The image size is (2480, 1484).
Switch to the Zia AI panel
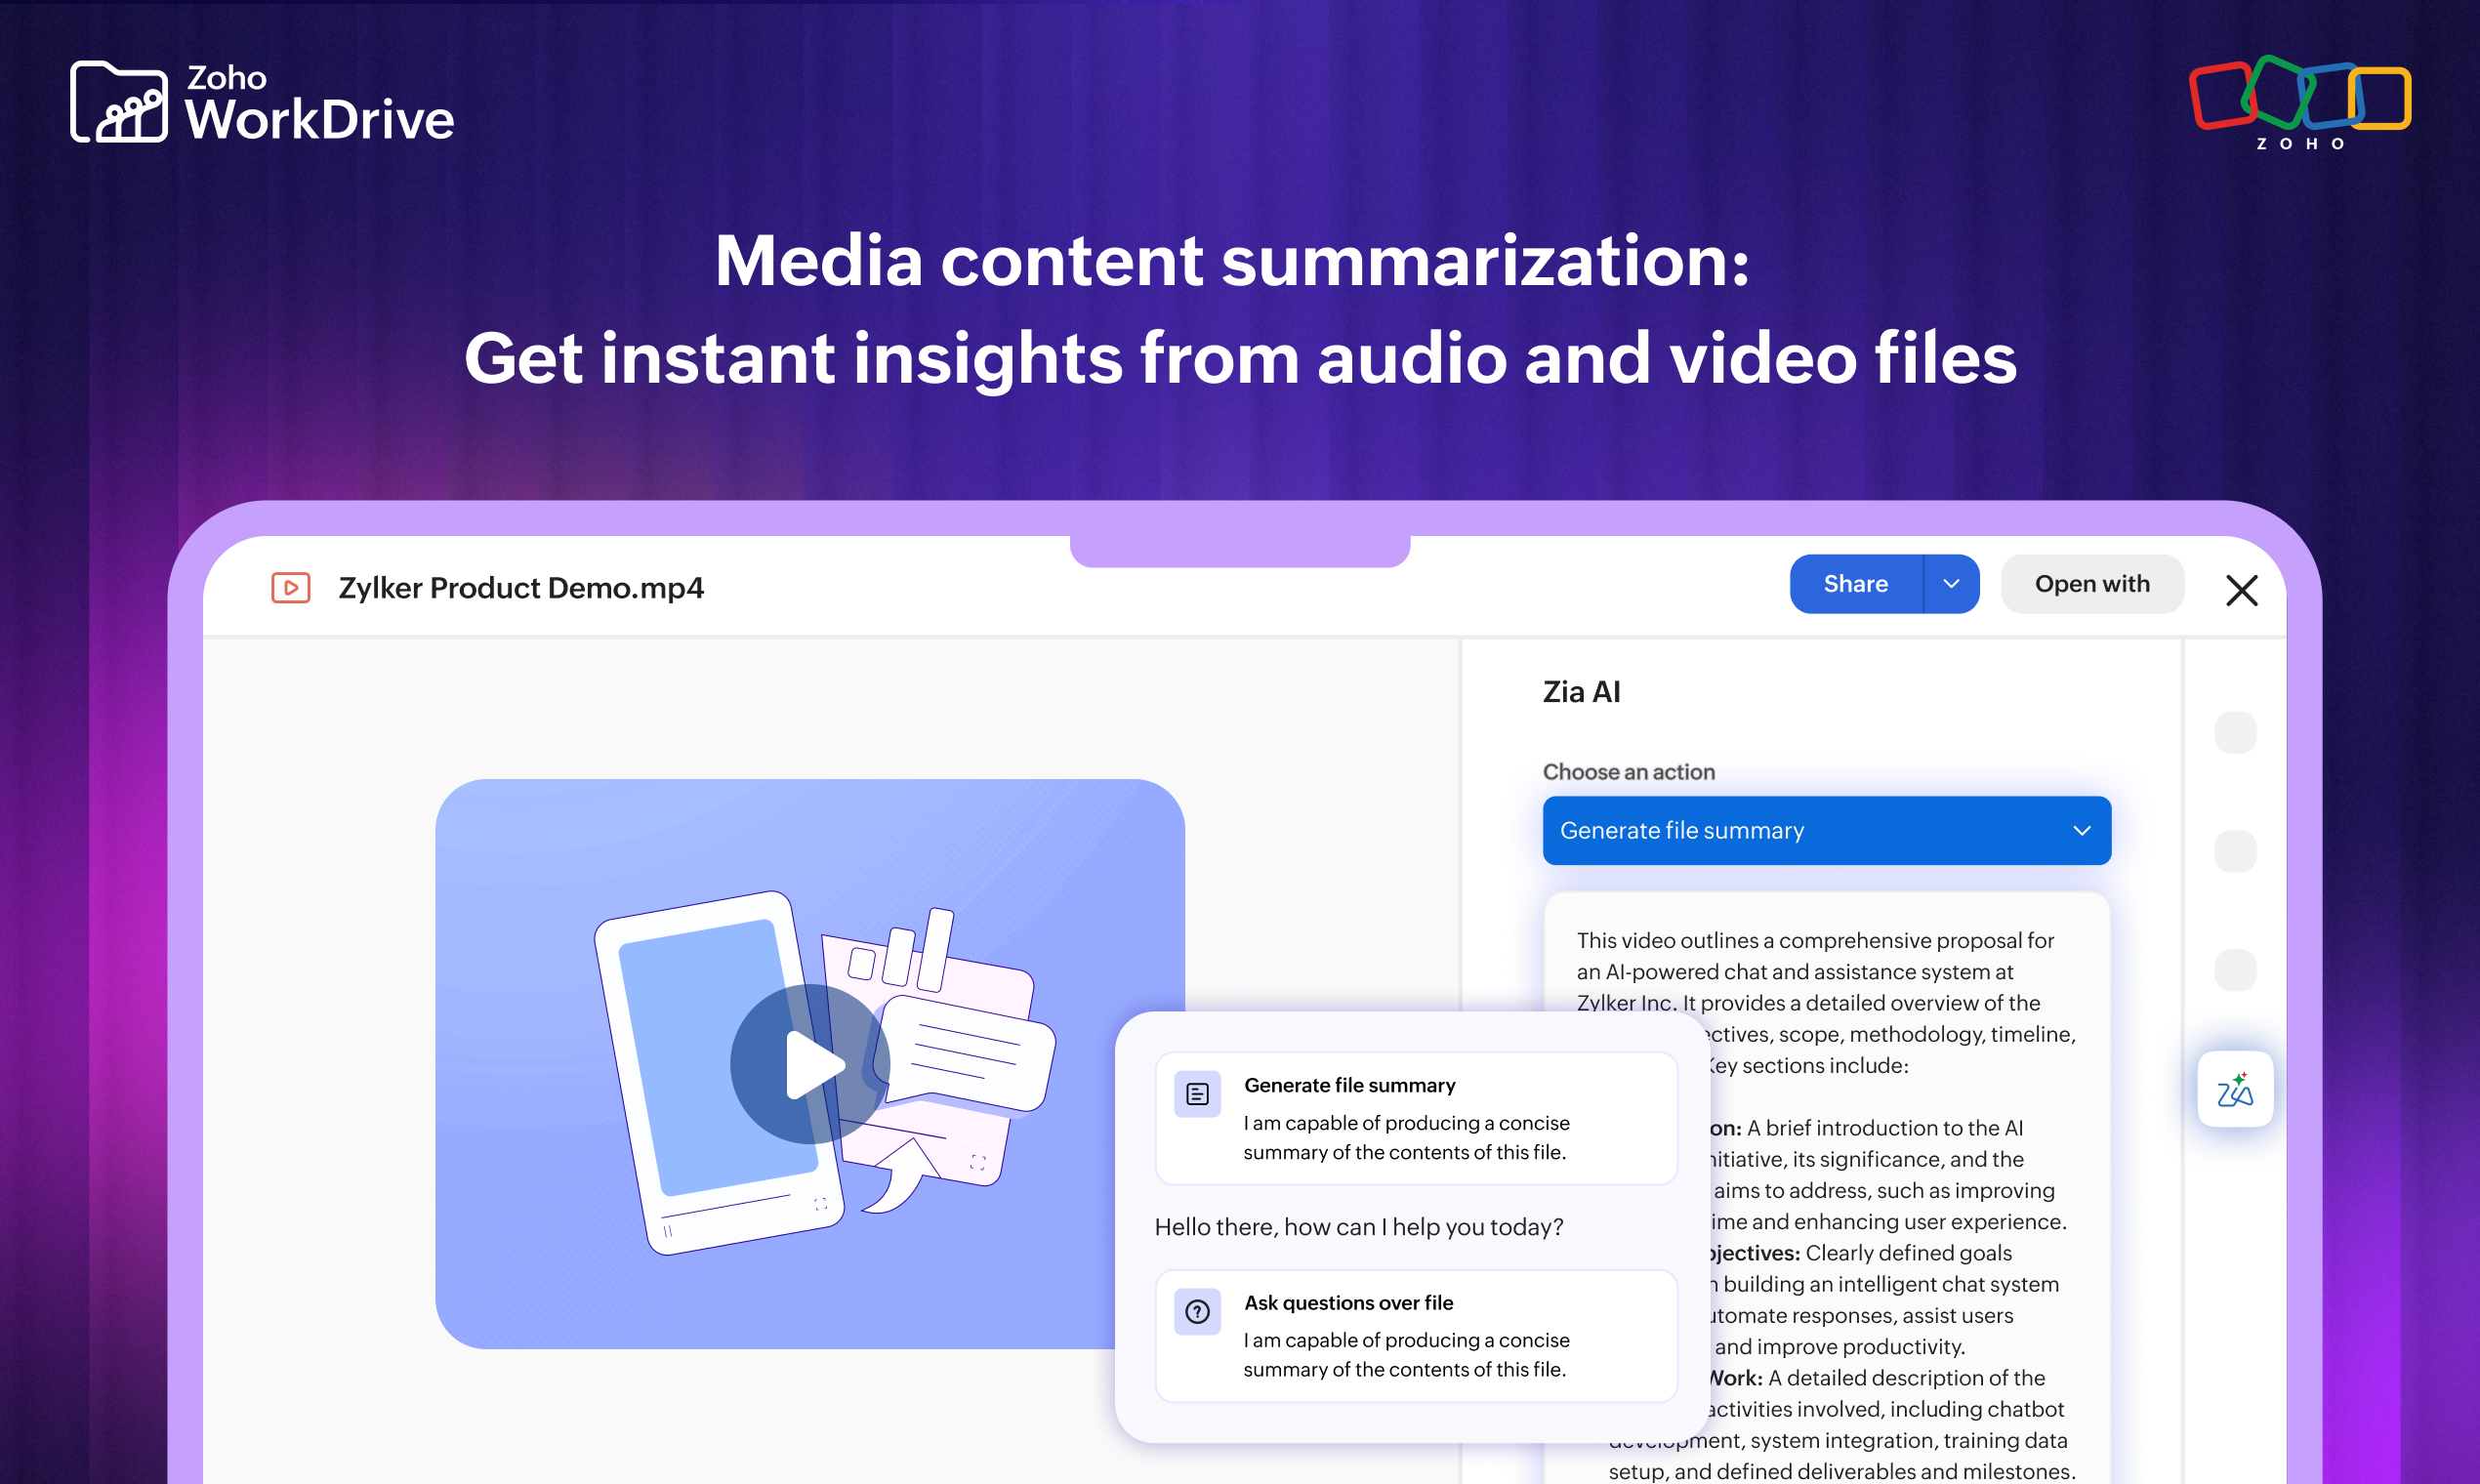point(1580,691)
